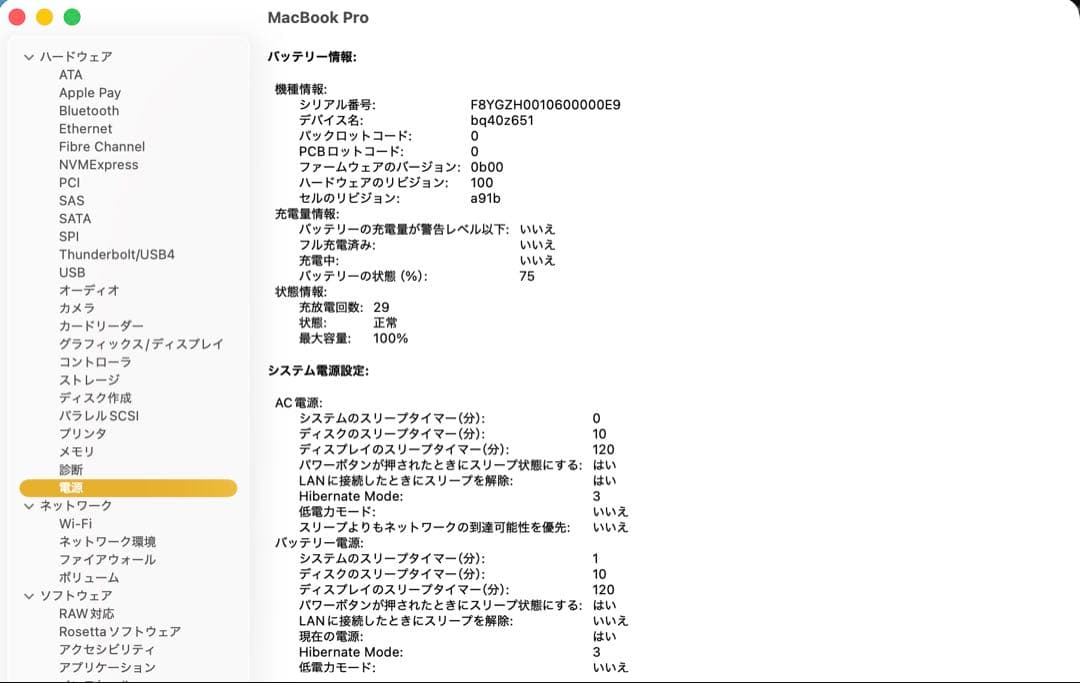The width and height of the screenshot is (1080, 683).
Task: Select Bluetooth in the hardware list
Action: (x=89, y=110)
